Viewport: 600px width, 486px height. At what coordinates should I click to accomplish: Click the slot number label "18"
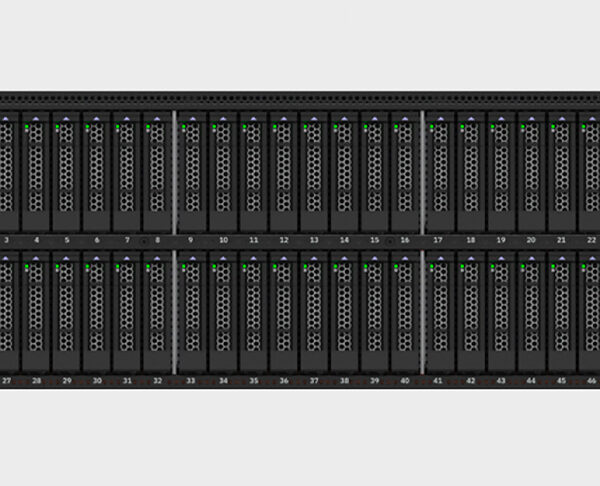(471, 240)
